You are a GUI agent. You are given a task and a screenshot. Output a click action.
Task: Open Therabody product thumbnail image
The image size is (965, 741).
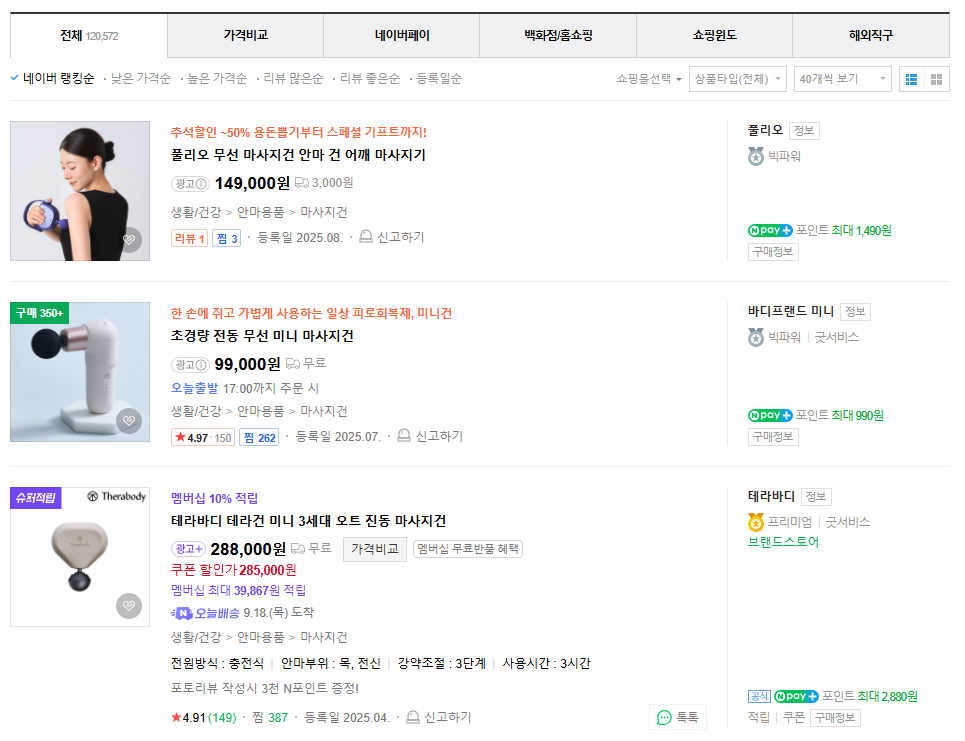pos(80,557)
